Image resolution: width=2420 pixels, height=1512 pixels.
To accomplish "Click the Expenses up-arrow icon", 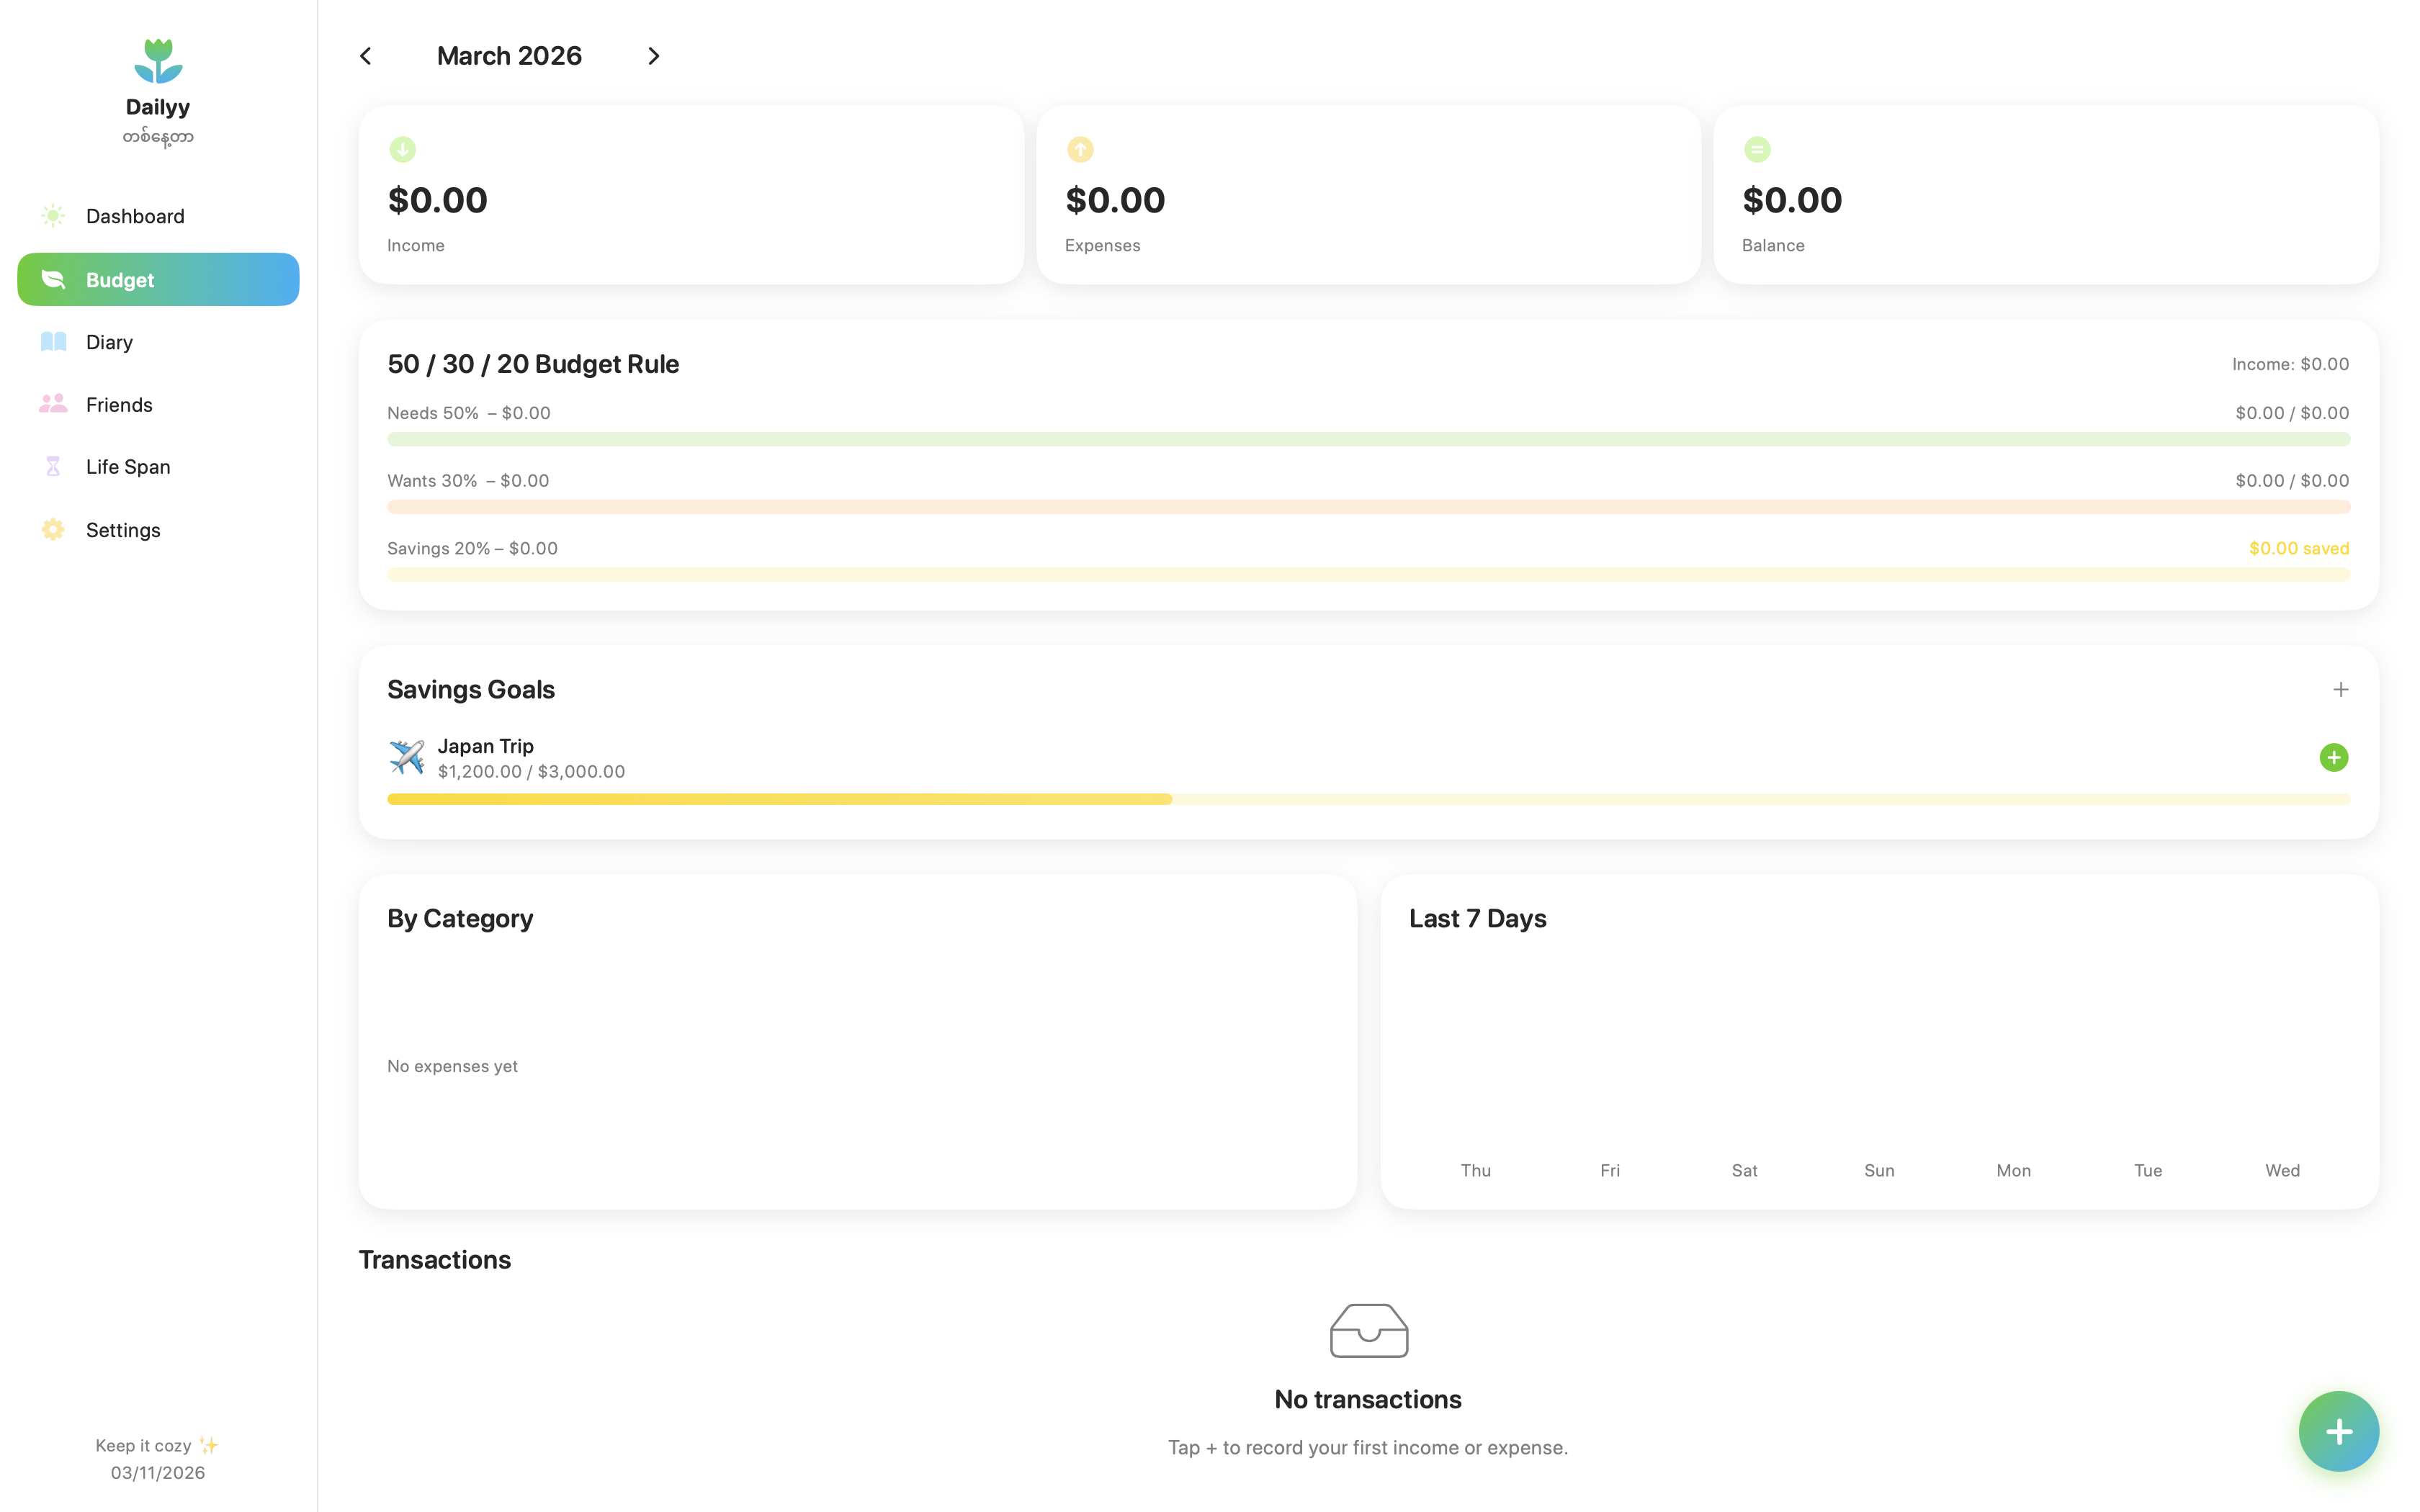I will (1080, 150).
